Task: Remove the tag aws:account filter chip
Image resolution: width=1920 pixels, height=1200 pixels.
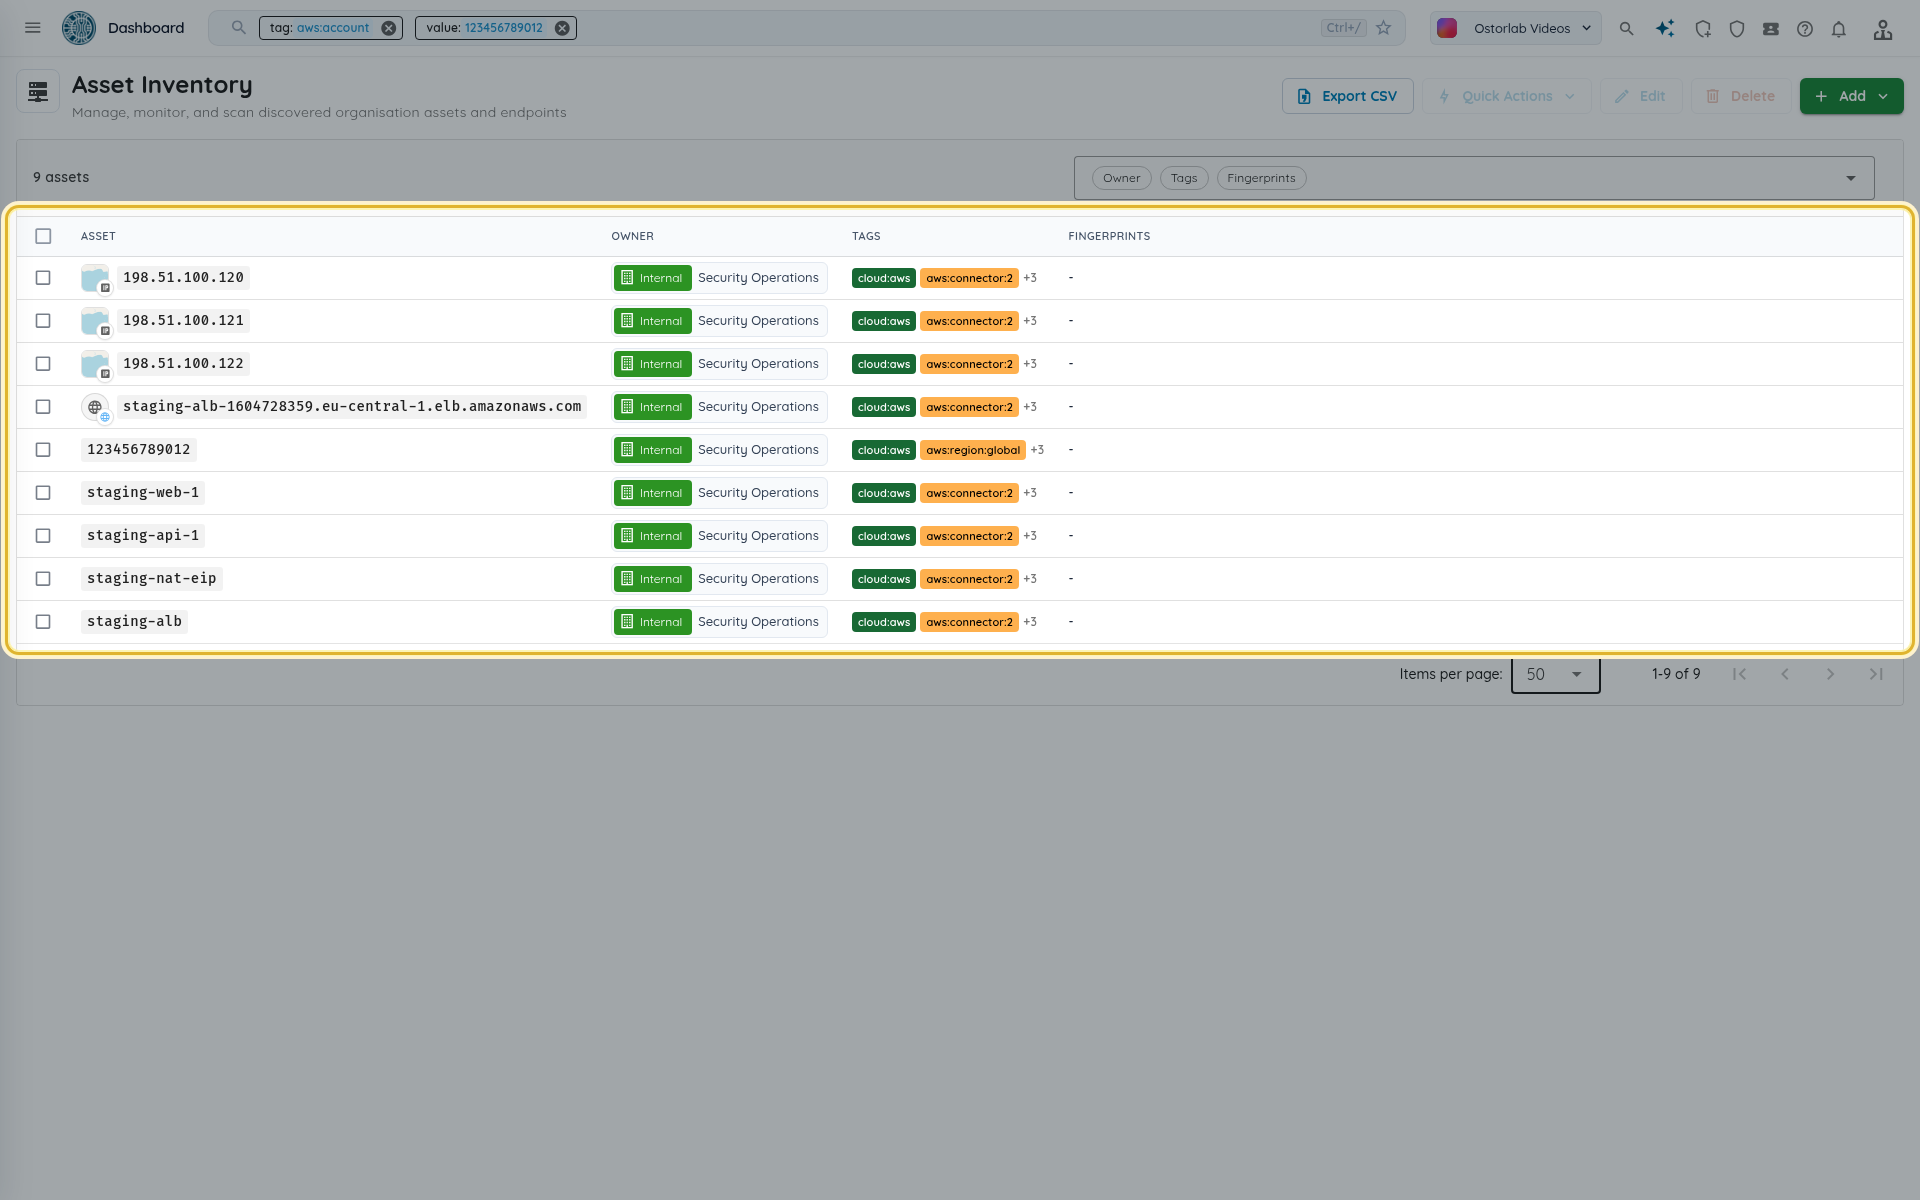Action: click(x=389, y=28)
